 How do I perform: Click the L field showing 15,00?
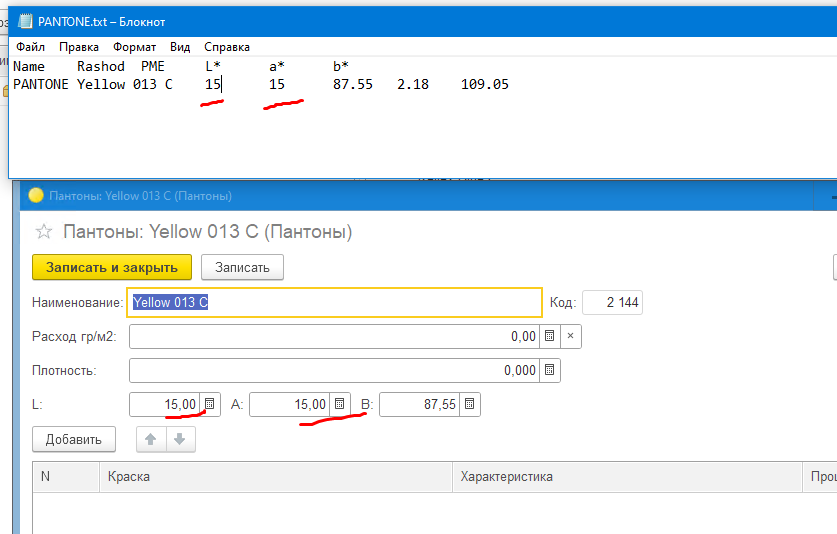tap(164, 404)
